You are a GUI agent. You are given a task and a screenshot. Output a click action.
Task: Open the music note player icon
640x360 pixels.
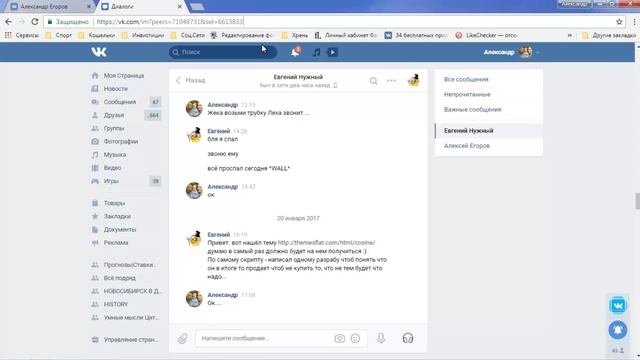point(316,52)
